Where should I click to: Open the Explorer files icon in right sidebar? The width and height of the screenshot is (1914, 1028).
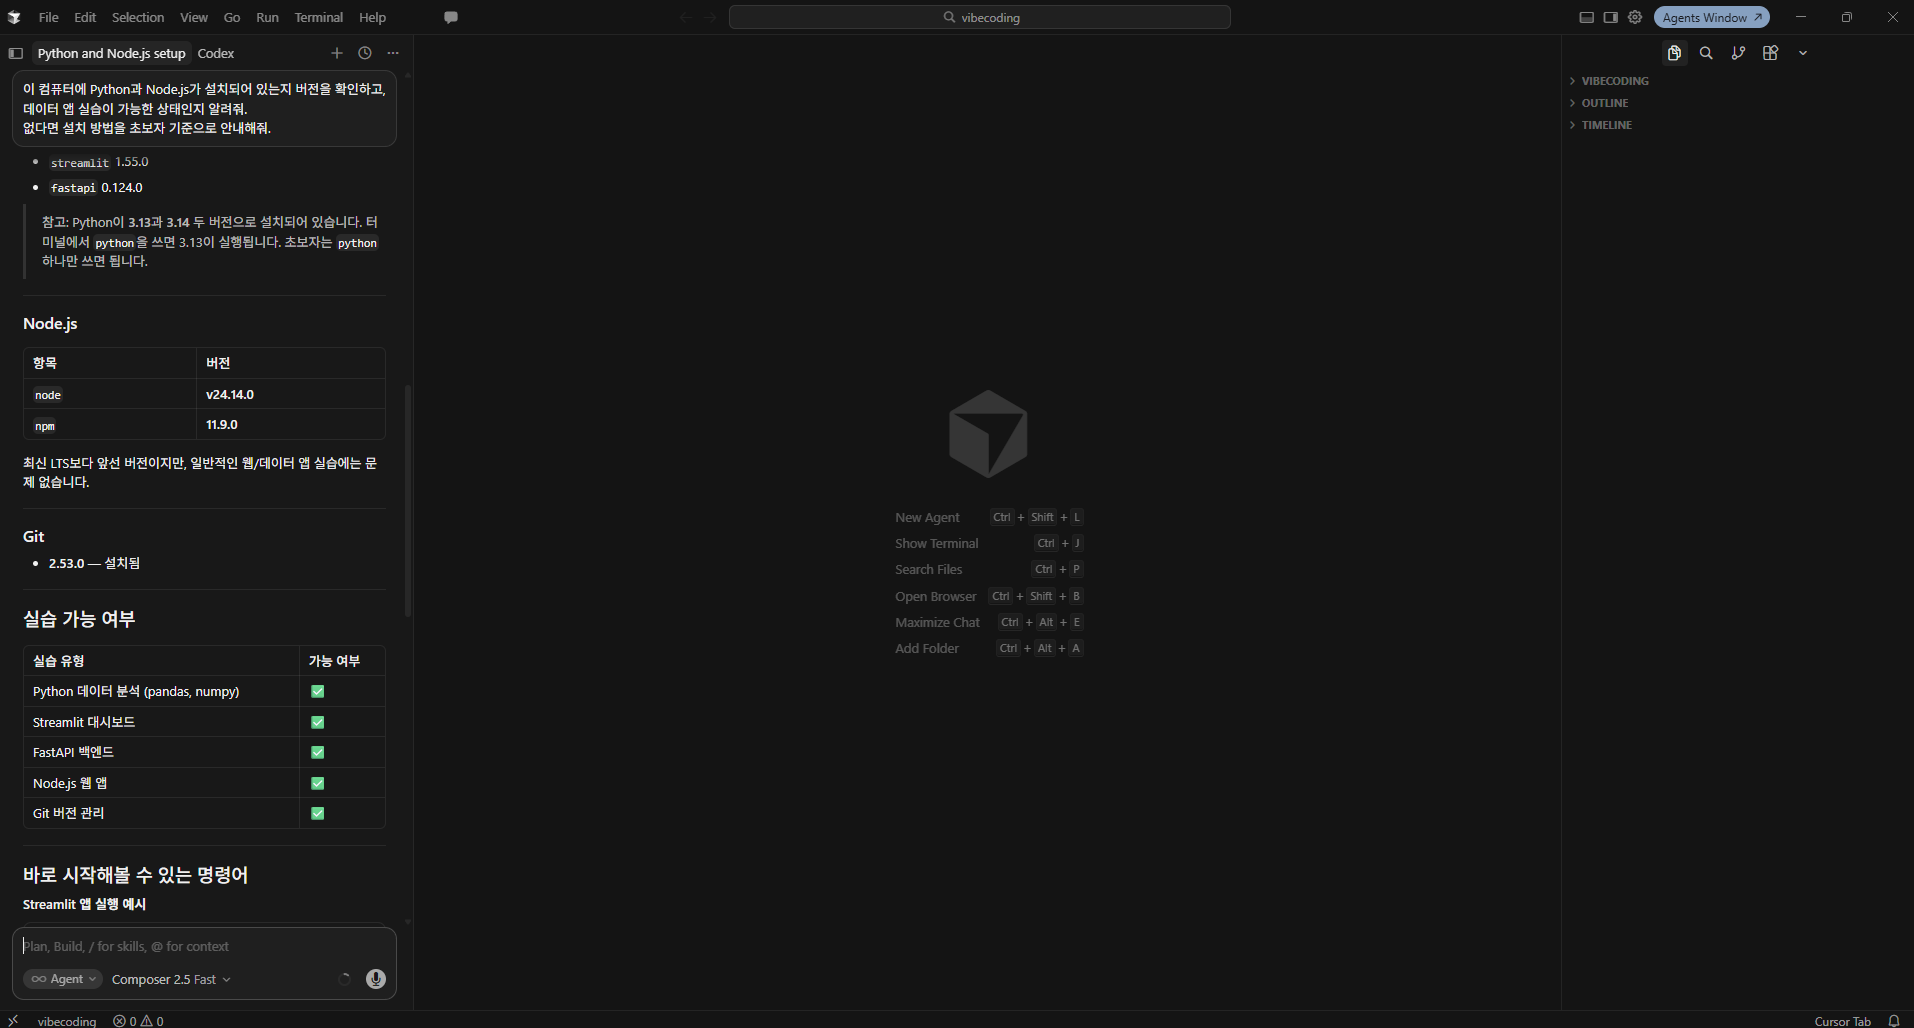point(1674,53)
